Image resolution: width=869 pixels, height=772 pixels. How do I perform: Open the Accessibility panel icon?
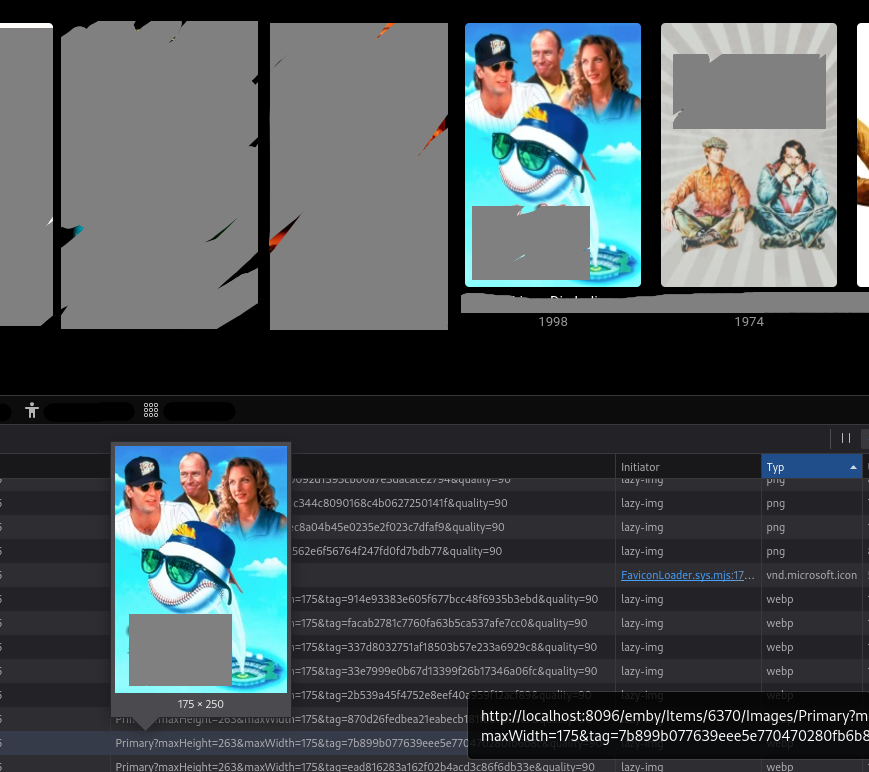32,410
